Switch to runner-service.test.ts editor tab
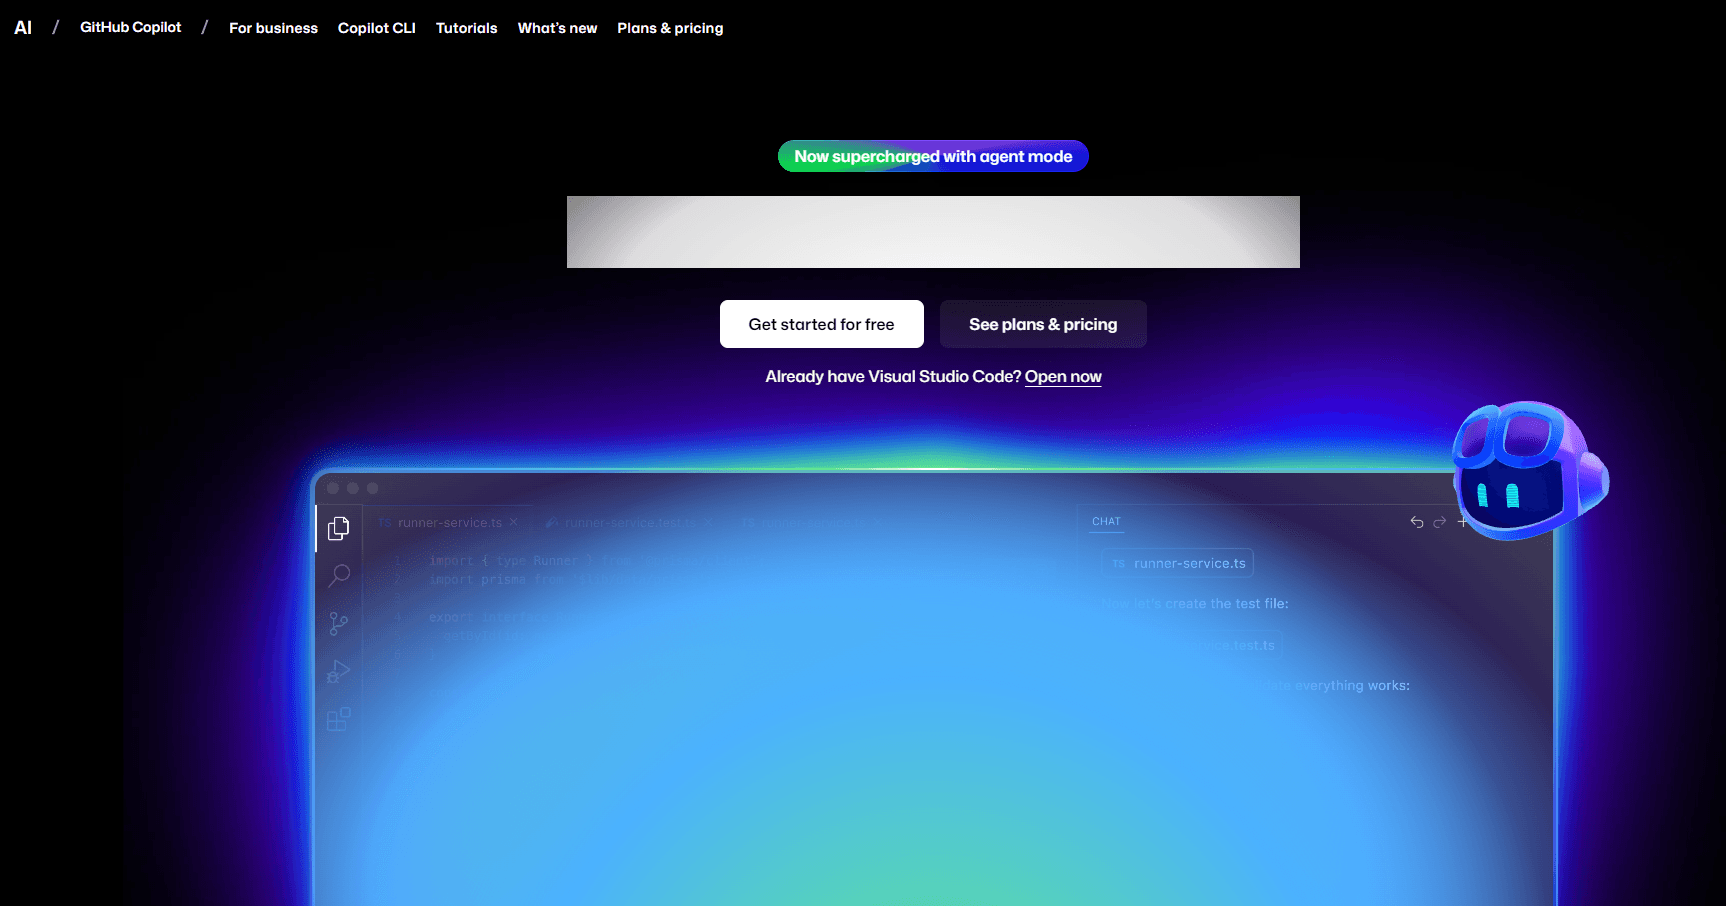 pos(630,522)
